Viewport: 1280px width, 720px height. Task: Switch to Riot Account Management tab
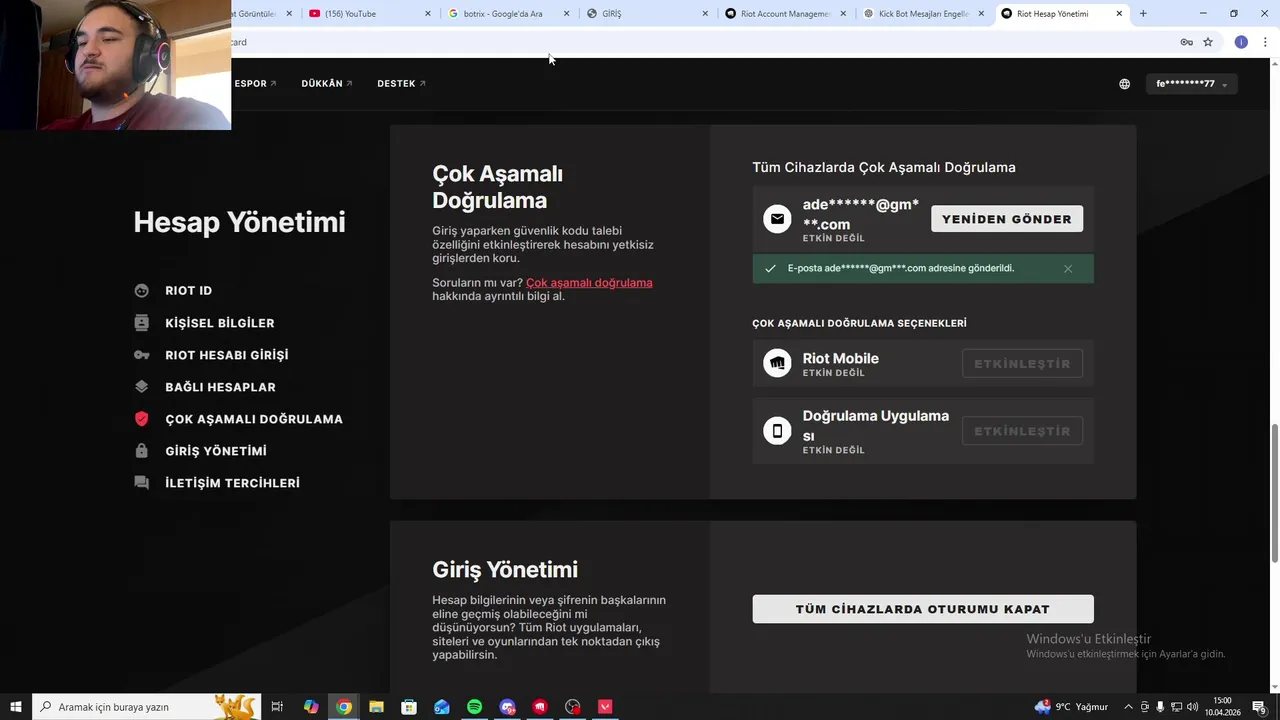click(x=784, y=14)
